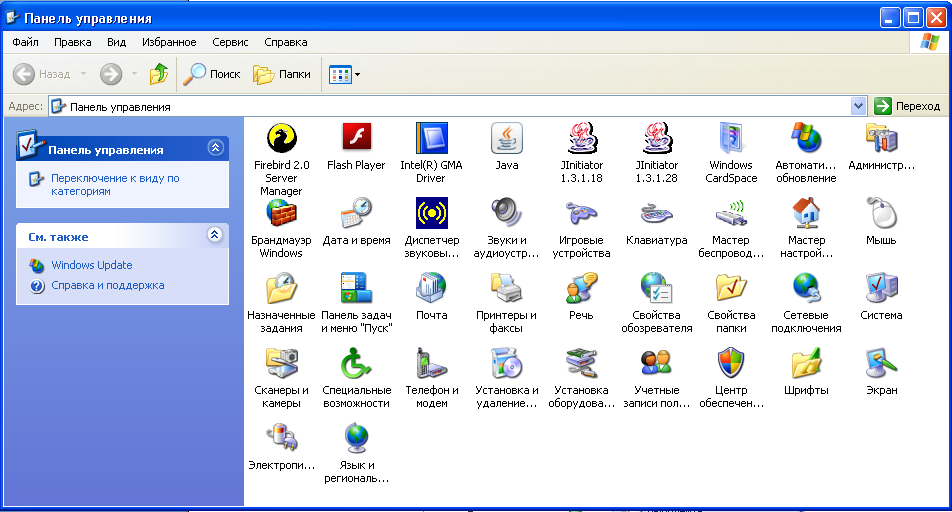Open the Справка menu

coord(285,42)
